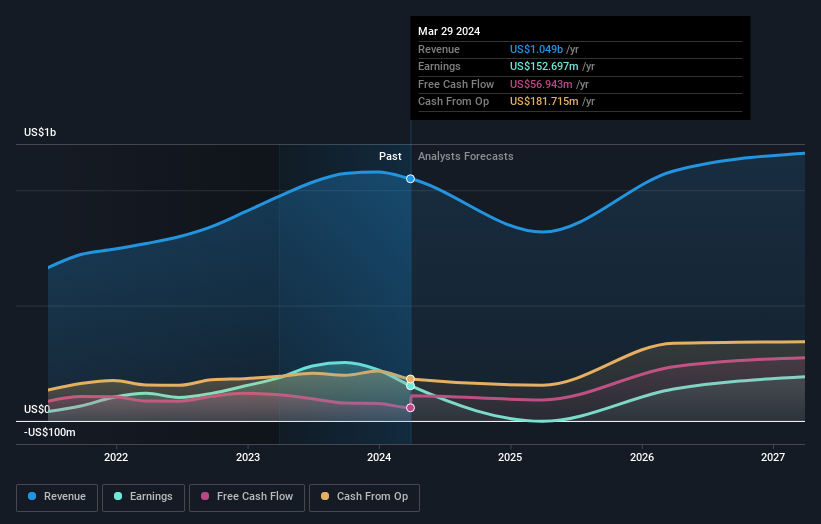Click the Mar 29 2024 tooltip date

point(449,31)
